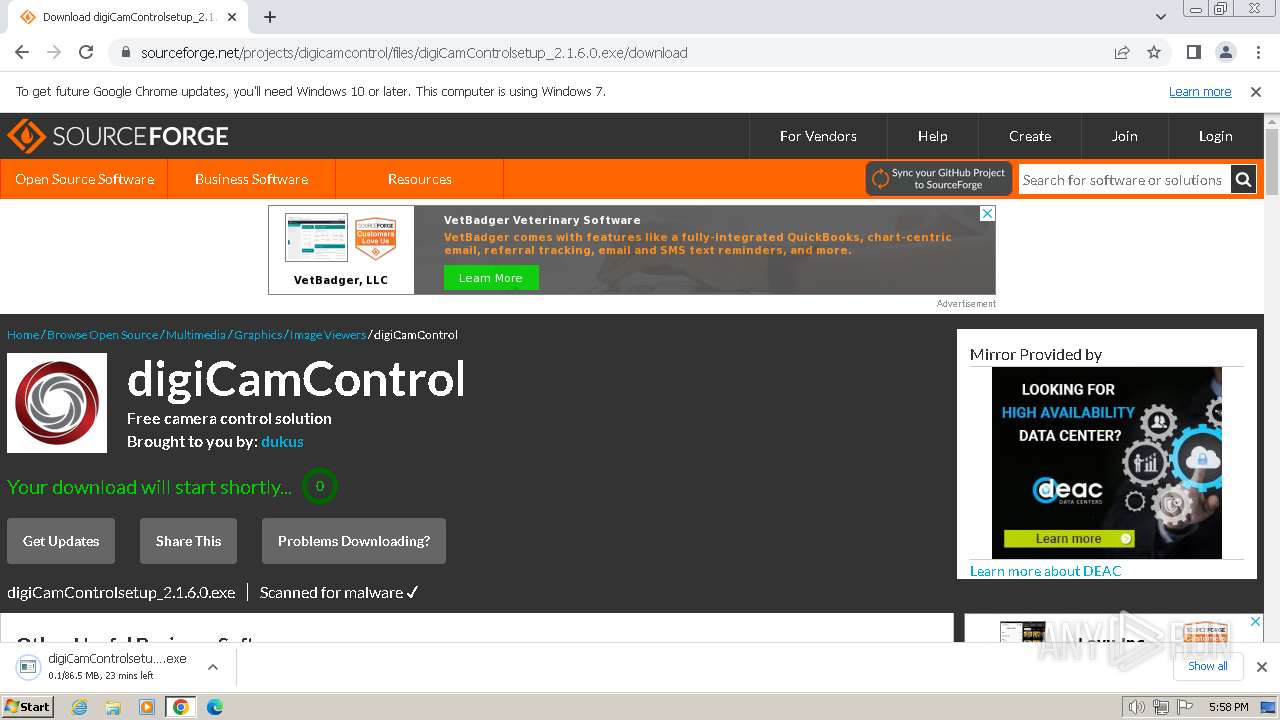Reload the page
Viewport: 1280px width, 720px height.
(86, 52)
